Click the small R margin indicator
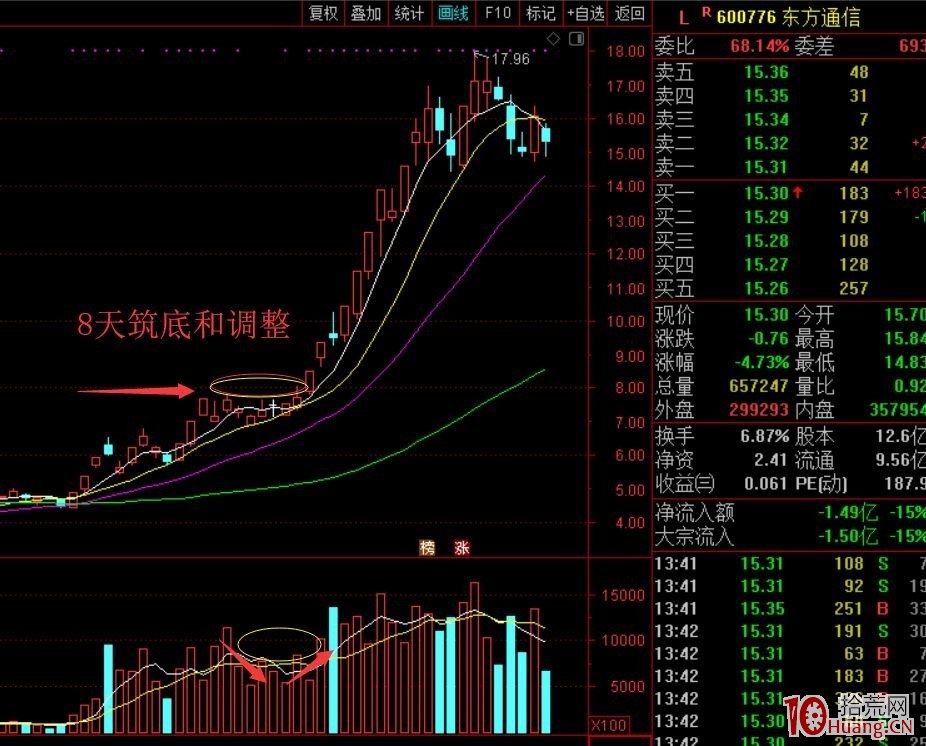 coord(706,11)
